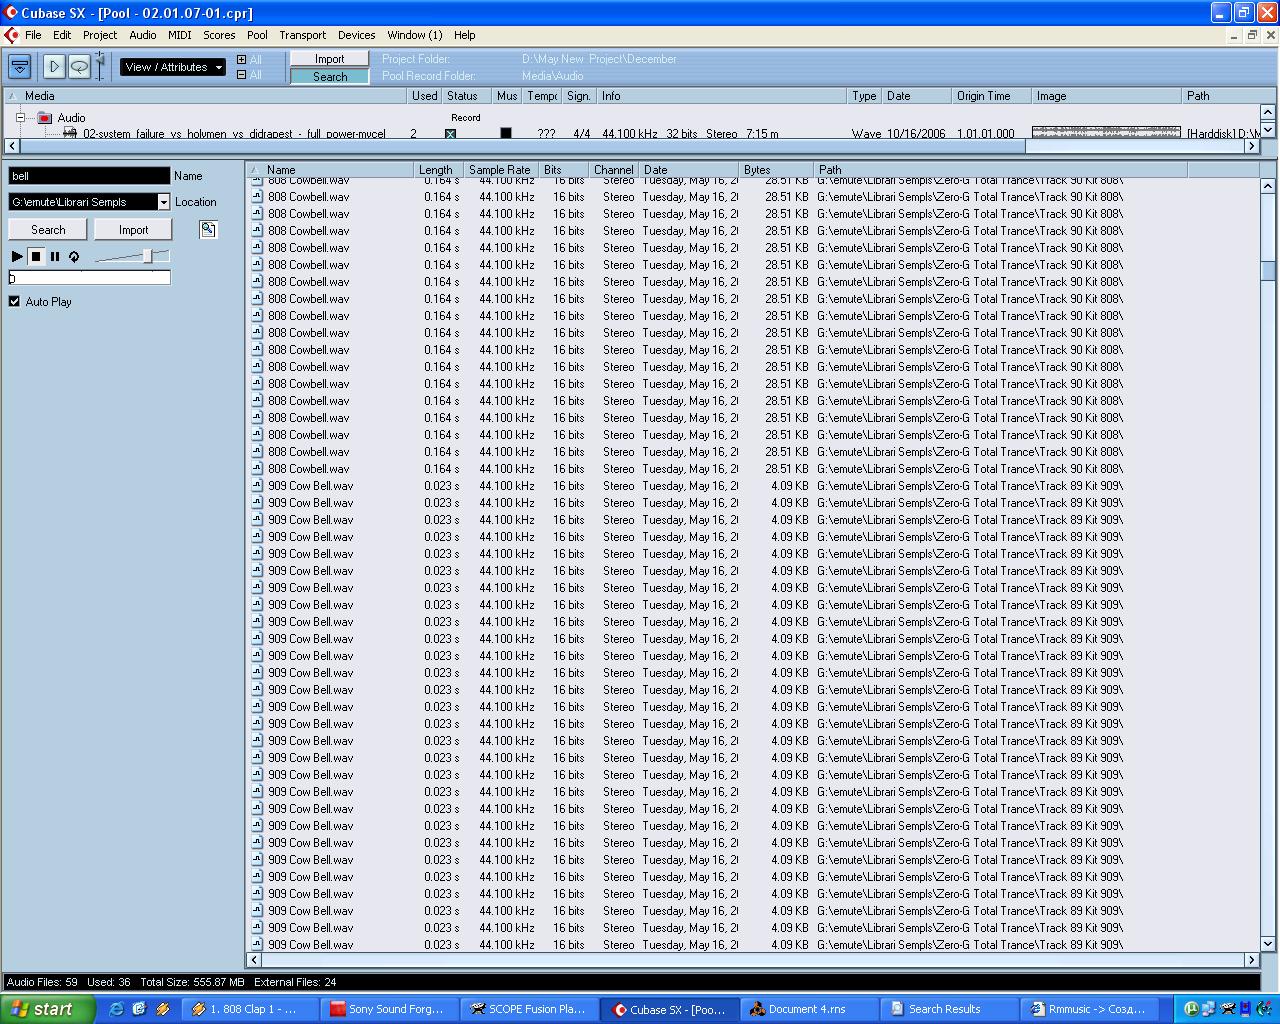Open the View / Attributes dropdown
1280x1024 pixels.
[173, 67]
